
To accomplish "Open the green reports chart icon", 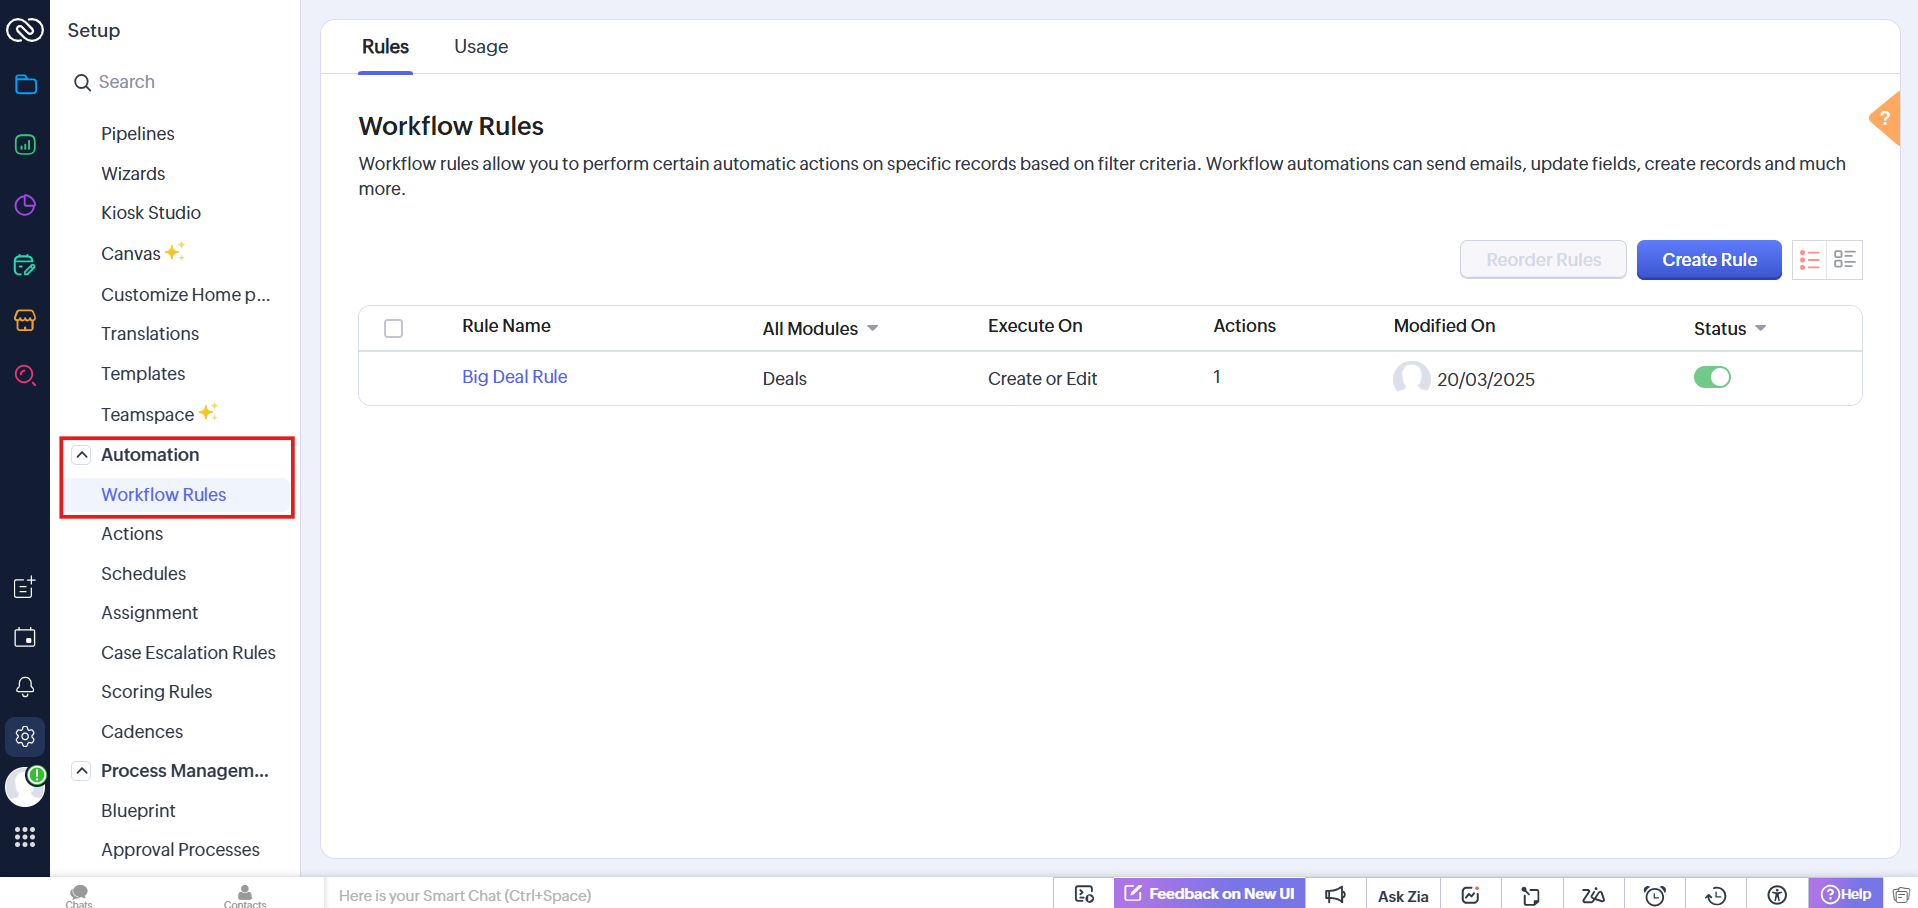I will tap(25, 145).
